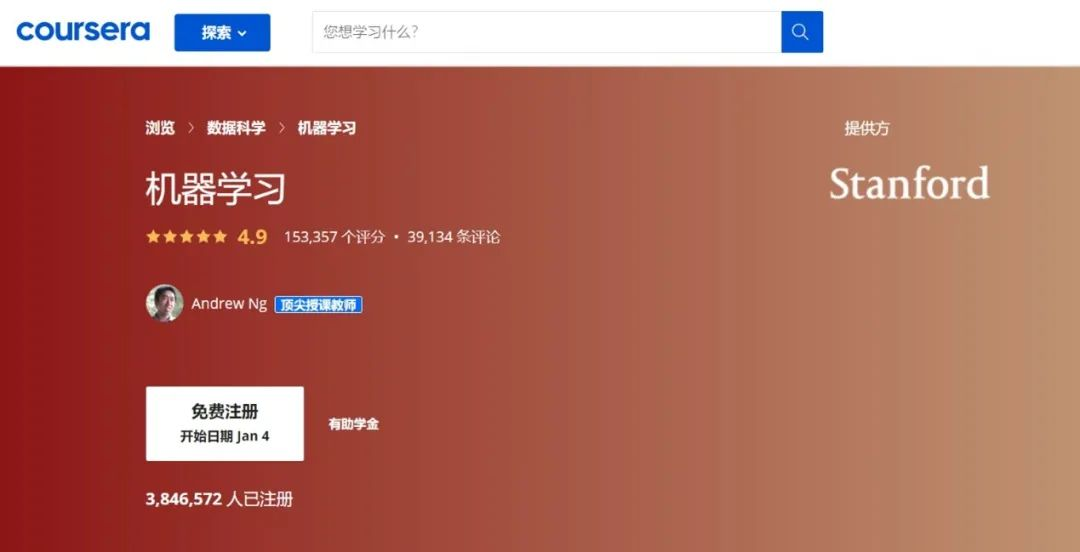Image resolution: width=1080 pixels, height=552 pixels.
Task: Open 数据科学 breadcrumb link
Action: [236, 128]
